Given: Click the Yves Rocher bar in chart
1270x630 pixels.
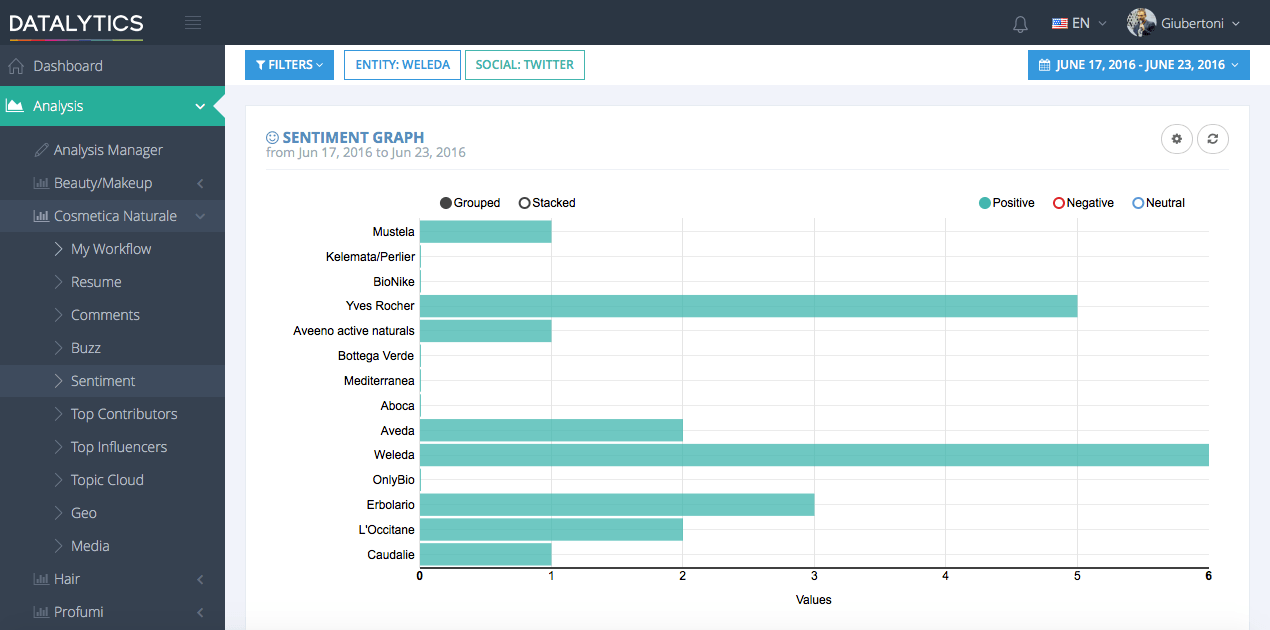Looking at the screenshot, I should tap(749, 306).
